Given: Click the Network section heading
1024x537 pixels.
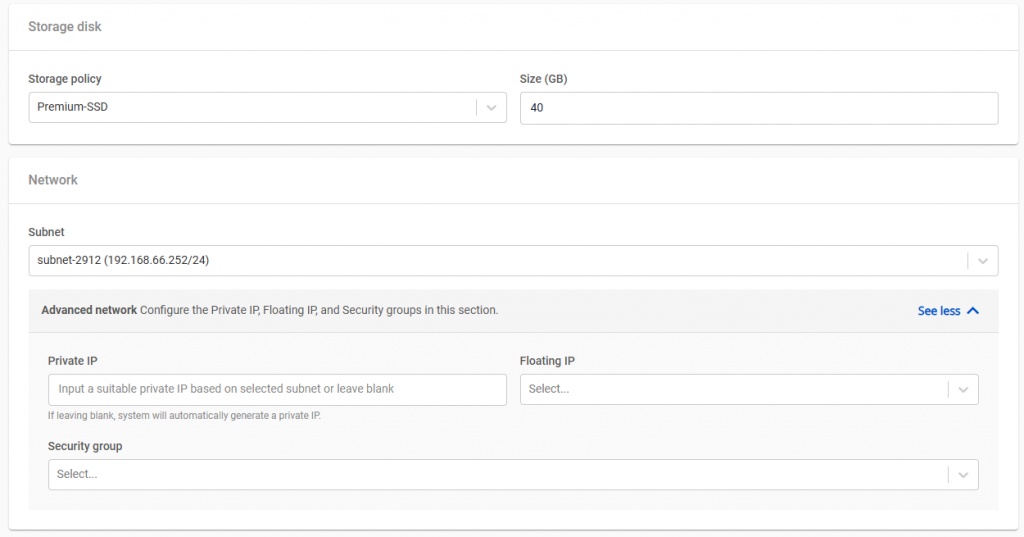Looking at the screenshot, I should click(x=53, y=180).
